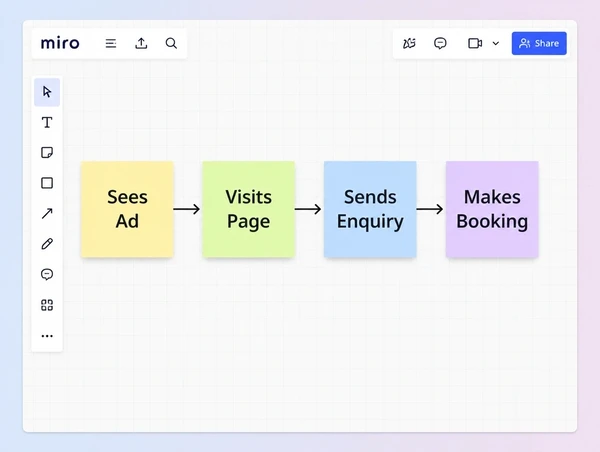Select the green Visits Page sticky note
This screenshot has height=452, width=600.
click(x=249, y=209)
